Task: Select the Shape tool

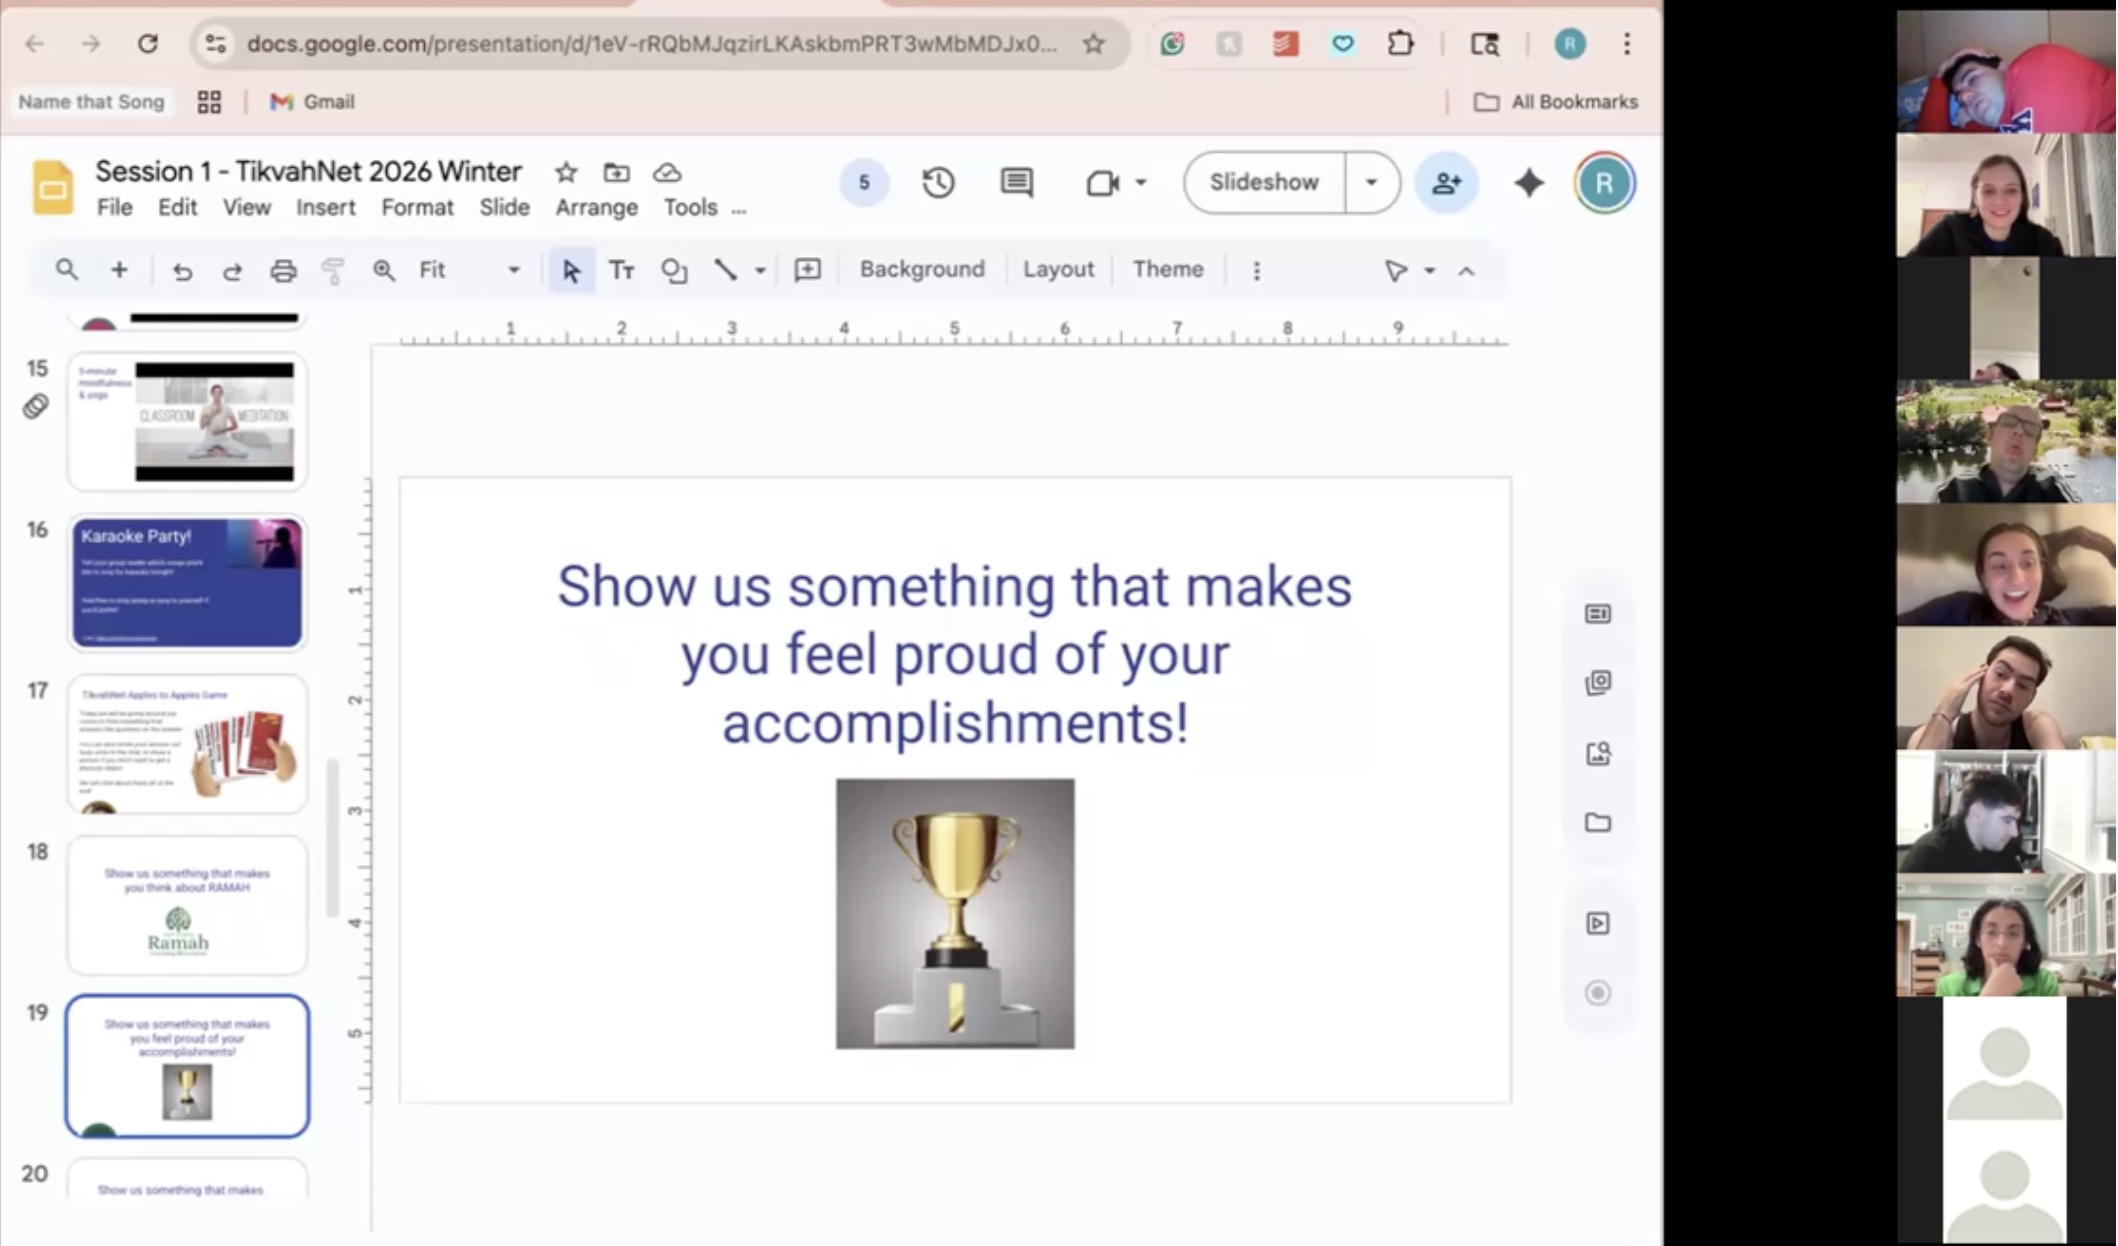Action: click(674, 270)
